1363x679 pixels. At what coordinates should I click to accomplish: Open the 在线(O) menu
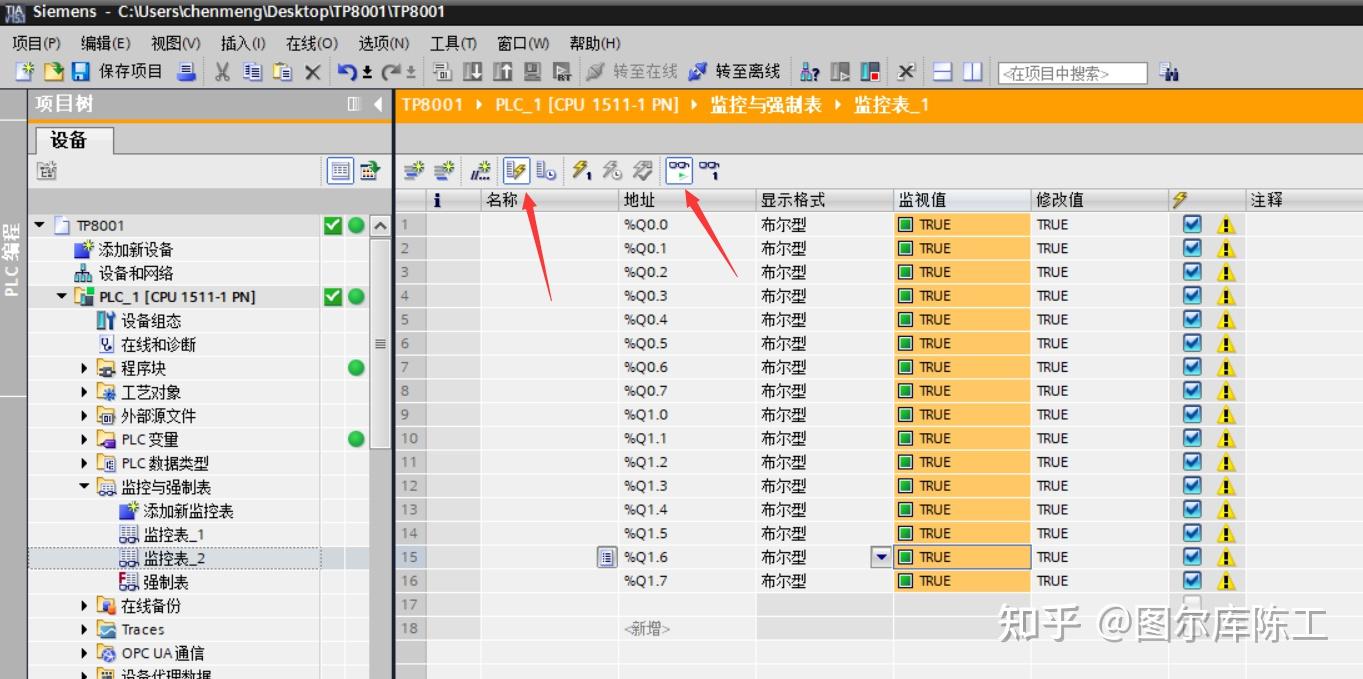click(x=312, y=44)
